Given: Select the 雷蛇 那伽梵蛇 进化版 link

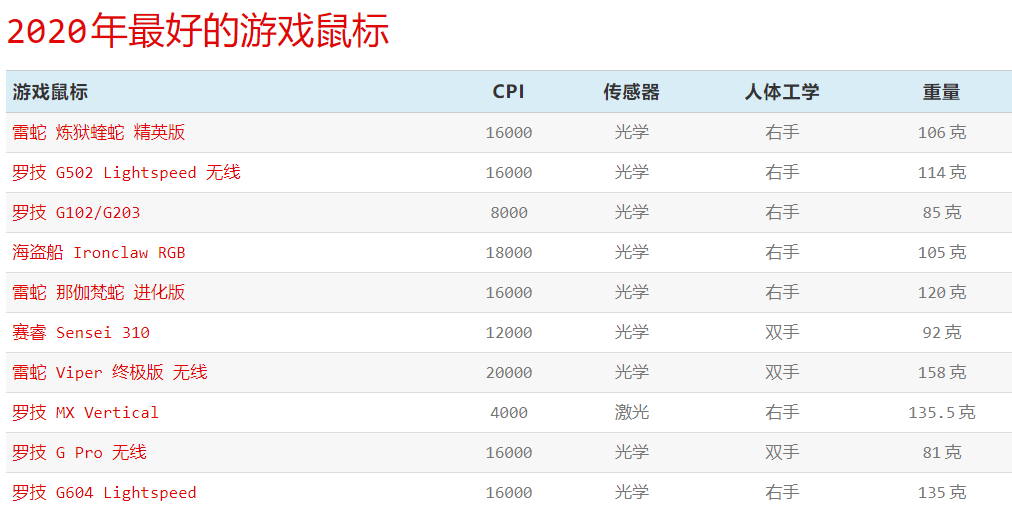Looking at the screenshot, I should (x=99, y=292).
